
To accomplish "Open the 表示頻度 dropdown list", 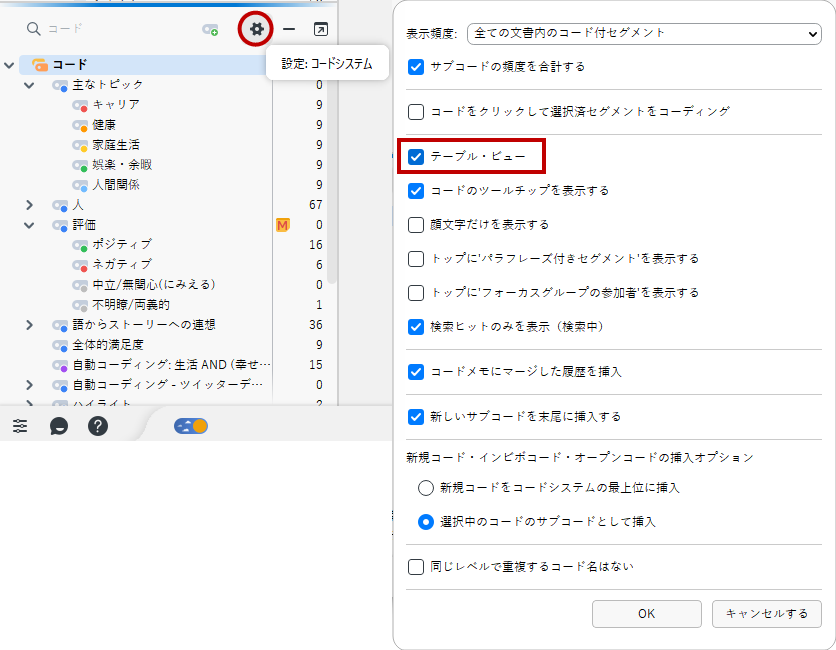I will pos(644,34).
